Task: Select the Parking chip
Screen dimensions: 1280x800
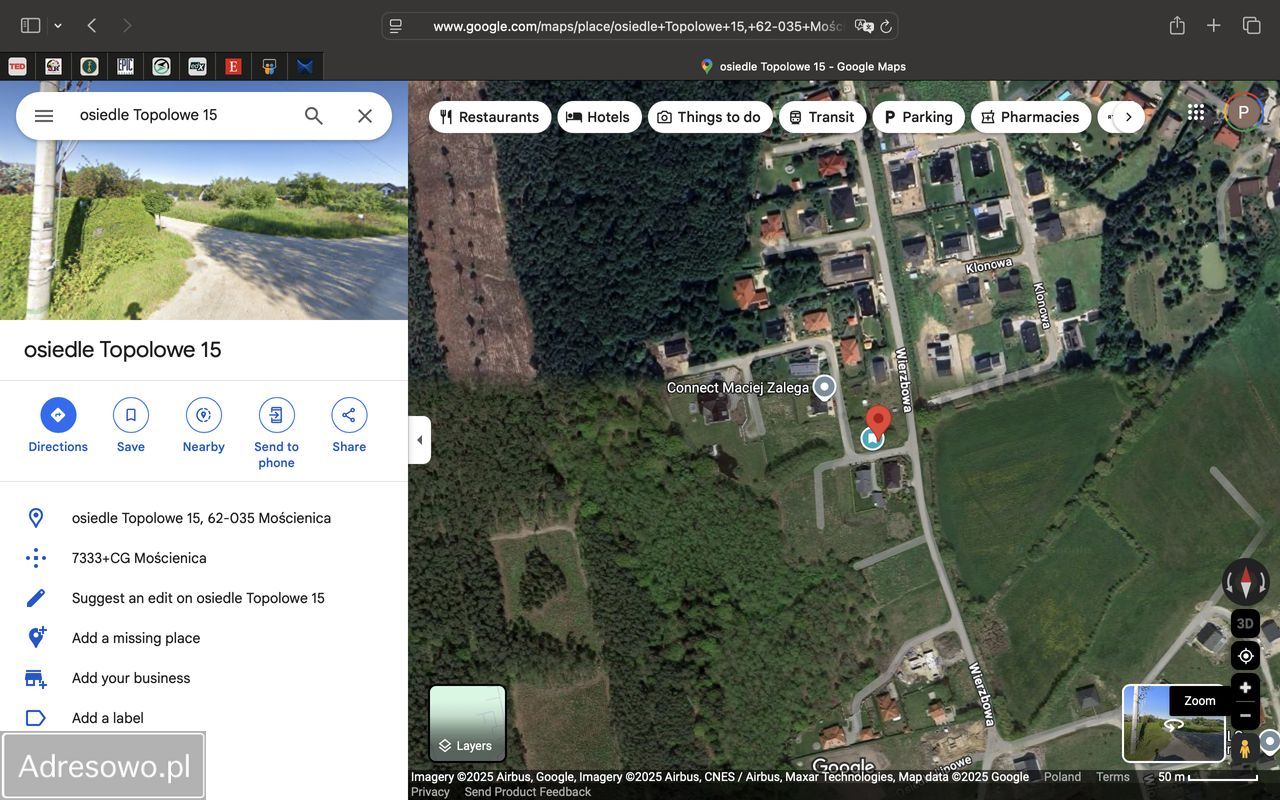Action: point(918,117)
